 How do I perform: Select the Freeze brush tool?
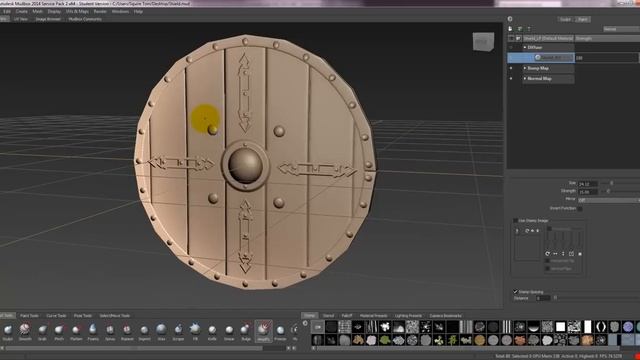pos(280,330)
